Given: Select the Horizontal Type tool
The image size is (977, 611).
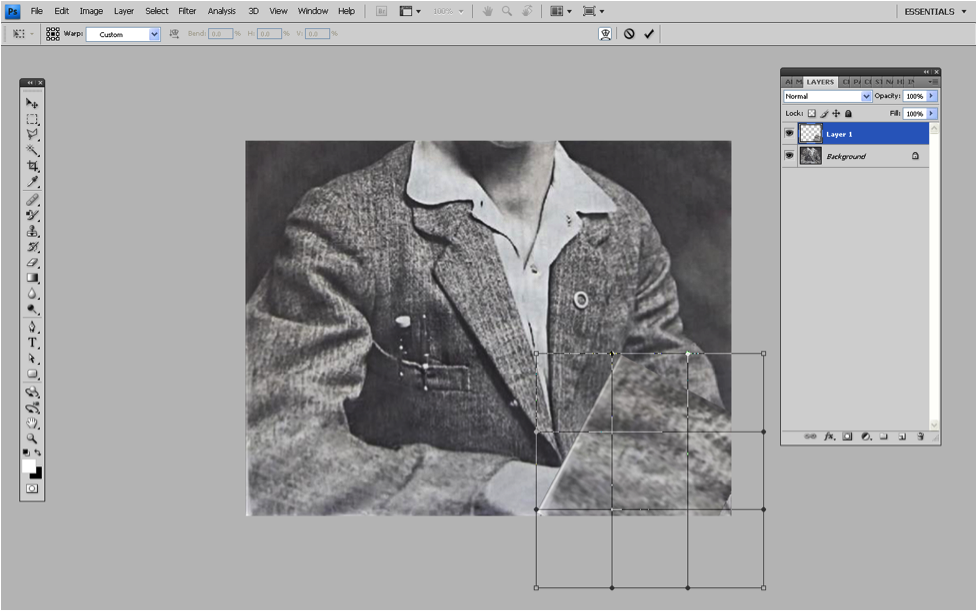Looking at the screenshot, I should pyautogui.click(x=32, y=342).
